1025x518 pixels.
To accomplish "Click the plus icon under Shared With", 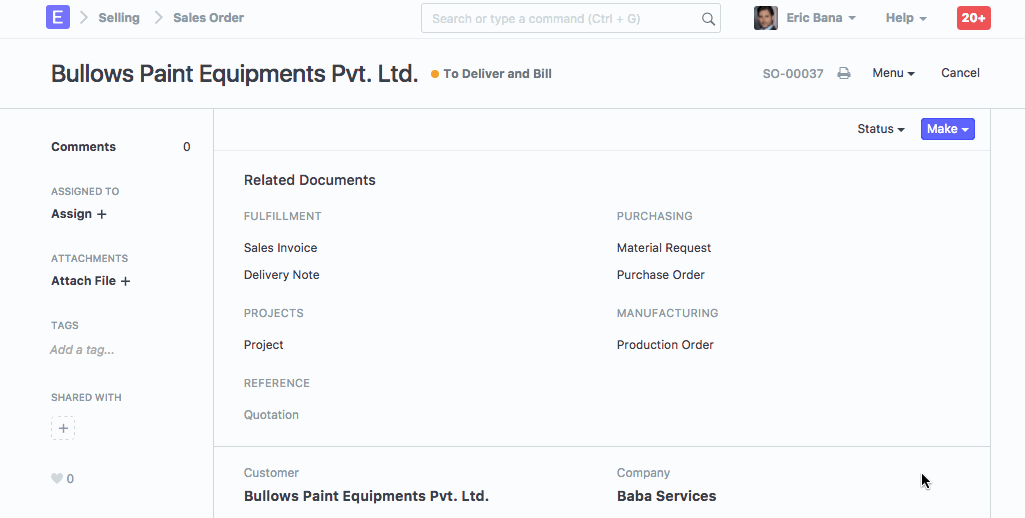I will [x=63, y=429].
